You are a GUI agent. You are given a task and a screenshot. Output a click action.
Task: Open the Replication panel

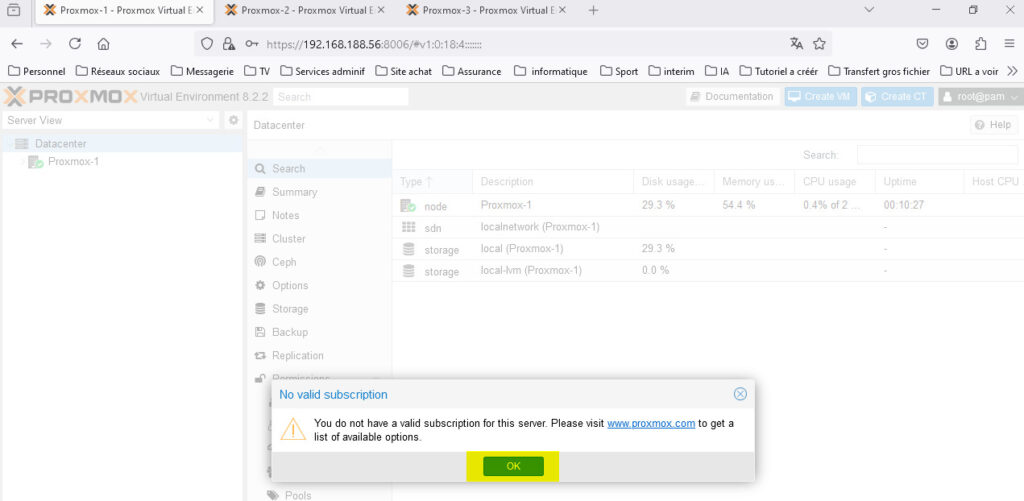click(319, 355)
